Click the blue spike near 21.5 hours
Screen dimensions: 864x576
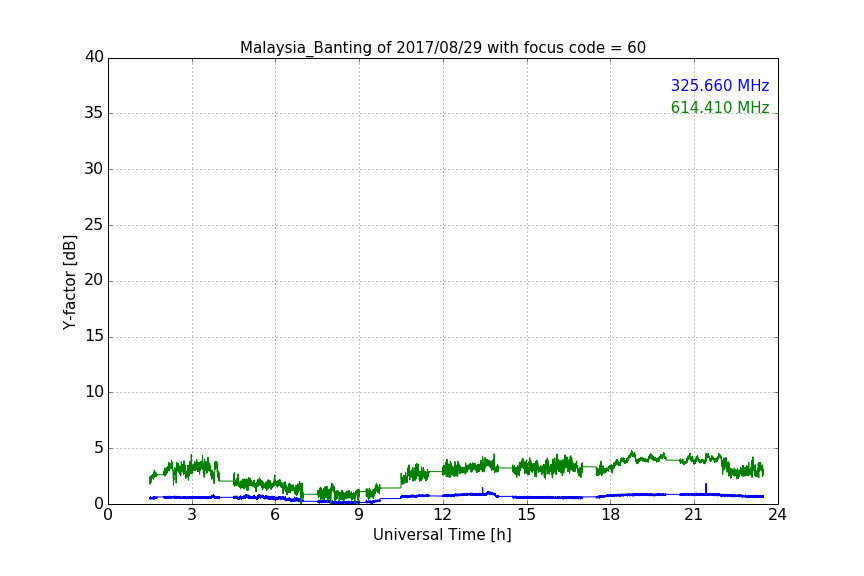pos(706,488)
